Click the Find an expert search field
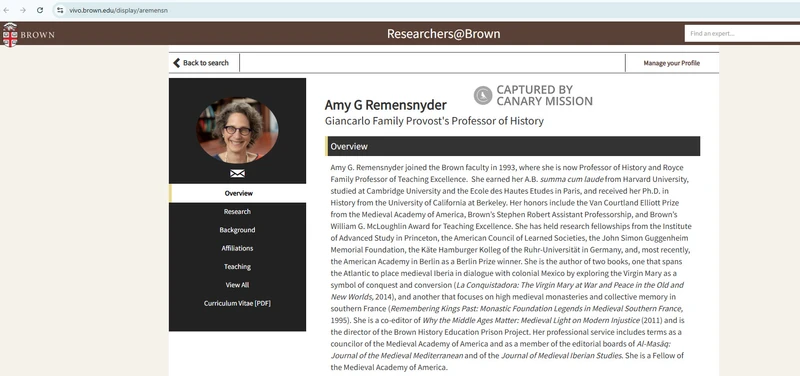This screenshot has height=376, width=800. click(742, 34)
